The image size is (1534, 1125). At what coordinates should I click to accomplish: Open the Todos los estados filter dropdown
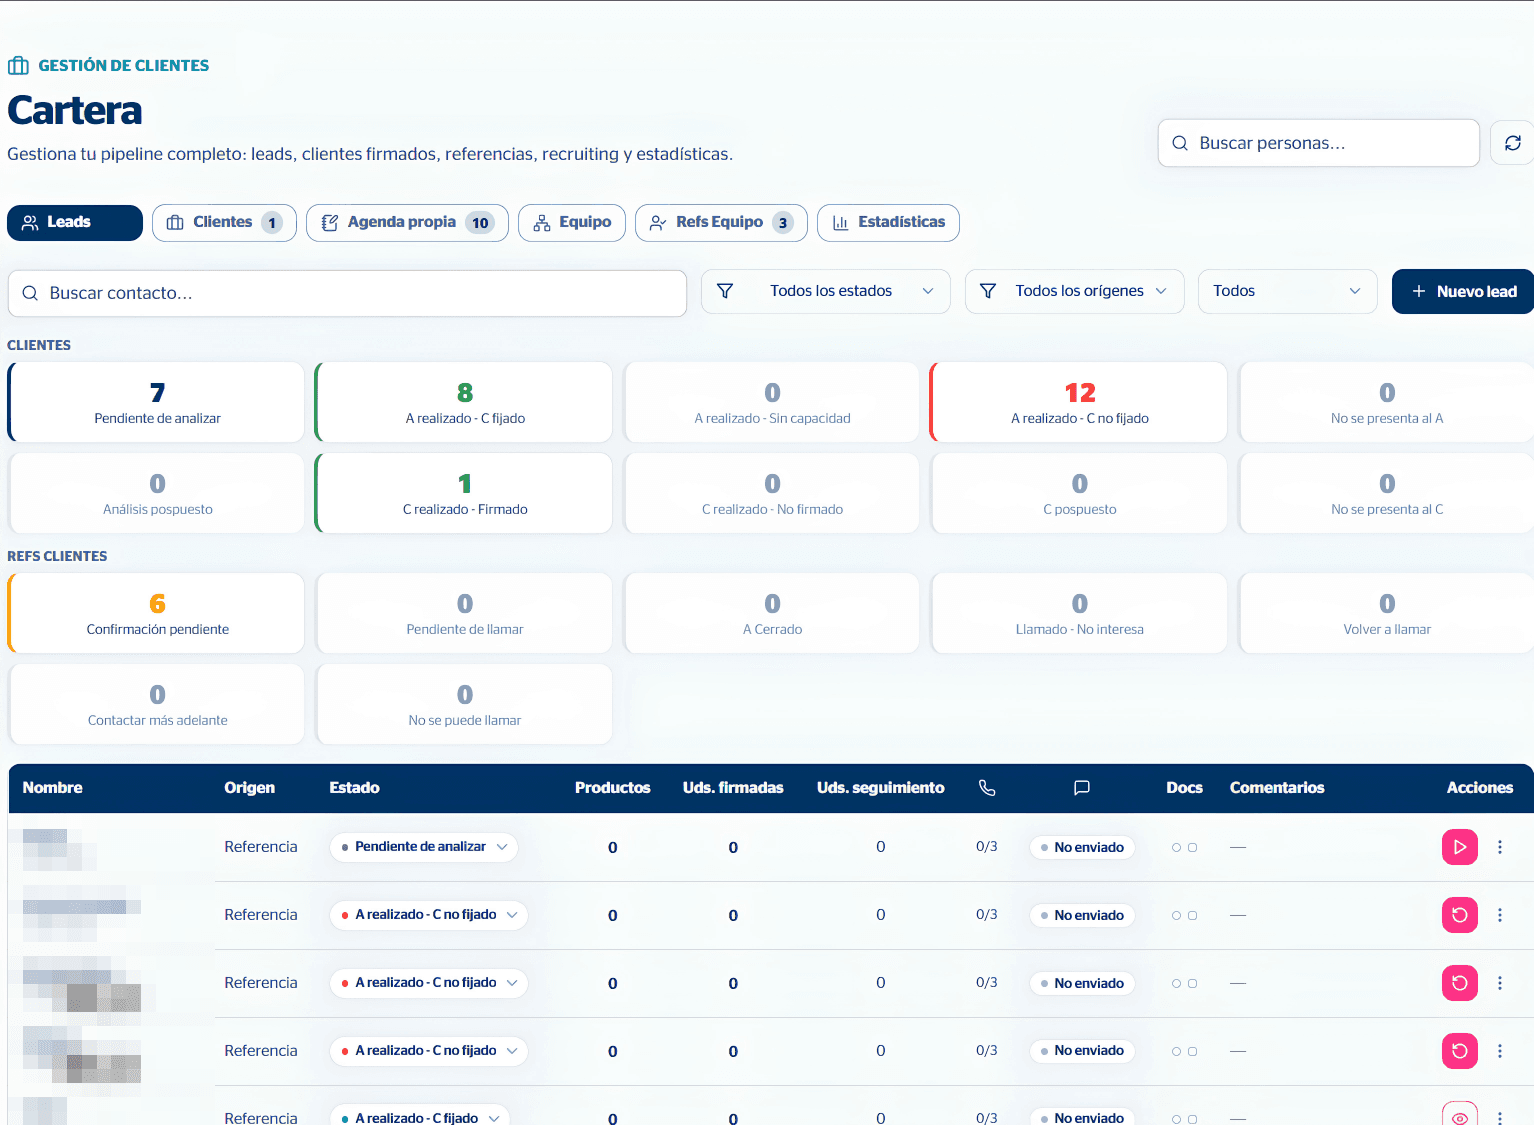point(826,291)
